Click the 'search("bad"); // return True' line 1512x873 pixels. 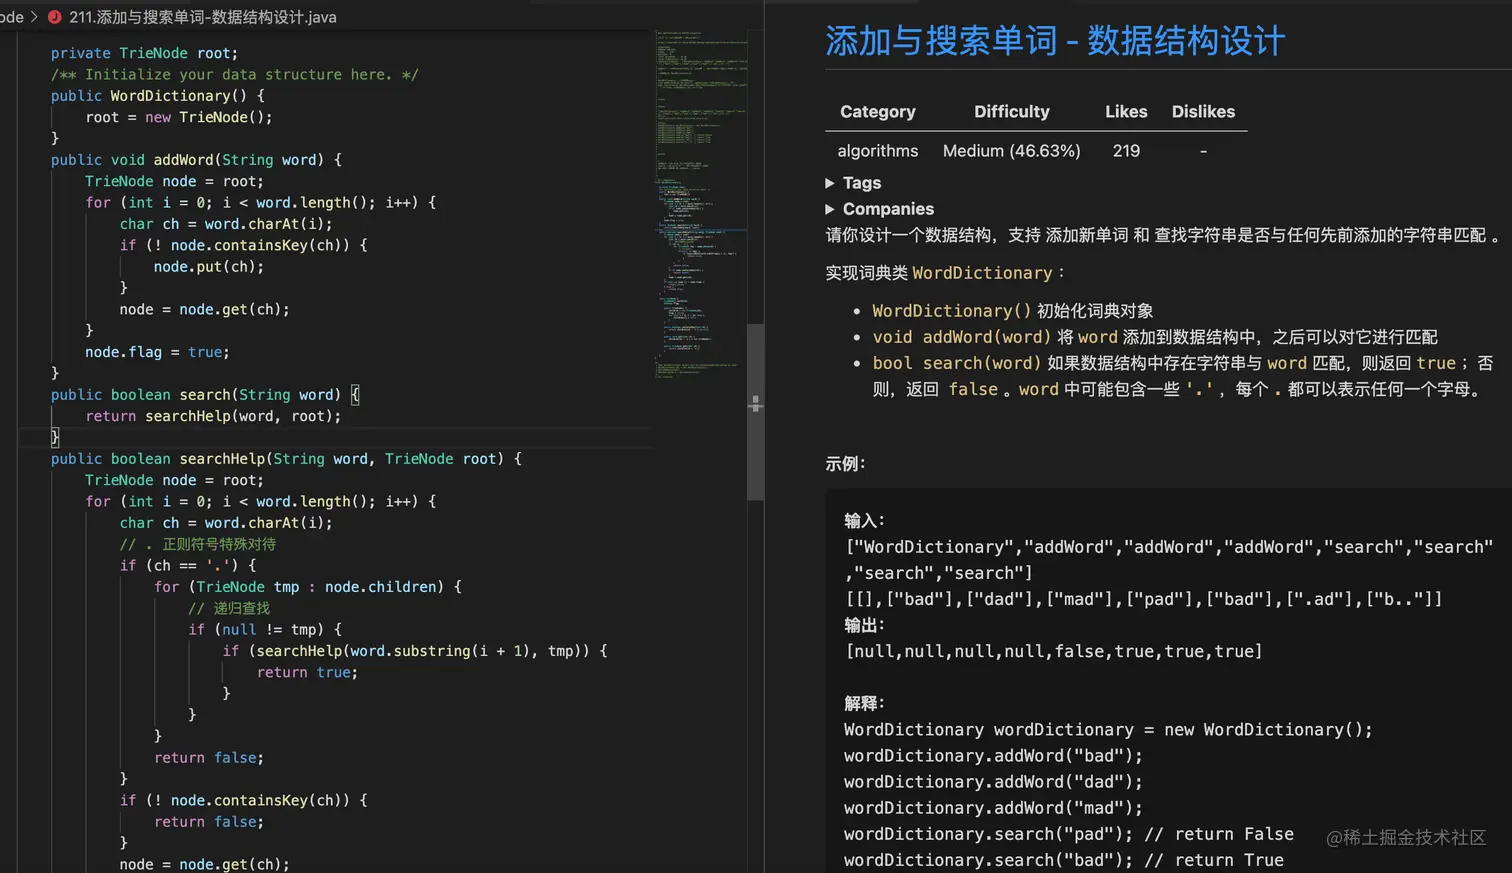1064,860
